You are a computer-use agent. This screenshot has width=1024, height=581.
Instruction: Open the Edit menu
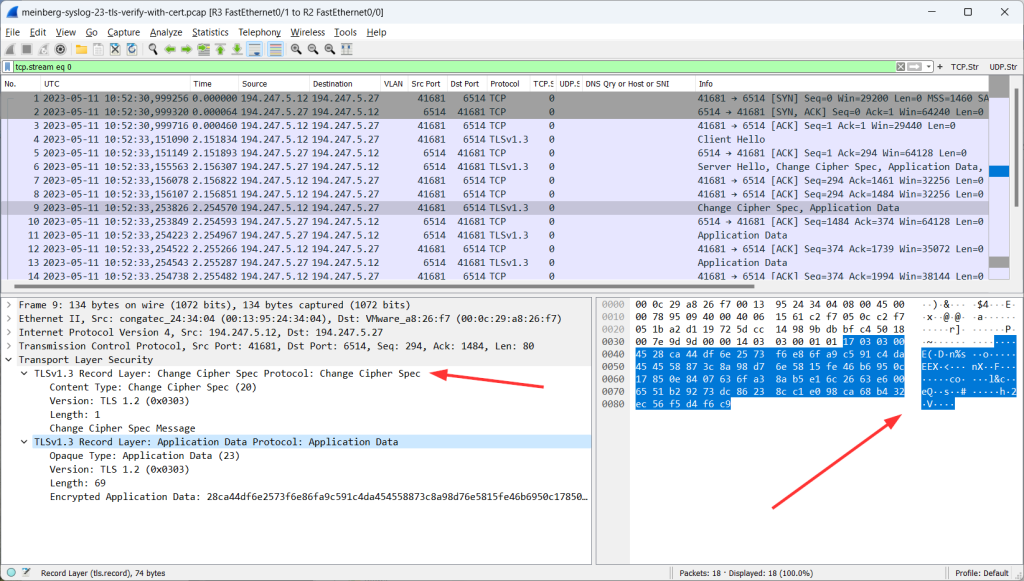point(38,32)
